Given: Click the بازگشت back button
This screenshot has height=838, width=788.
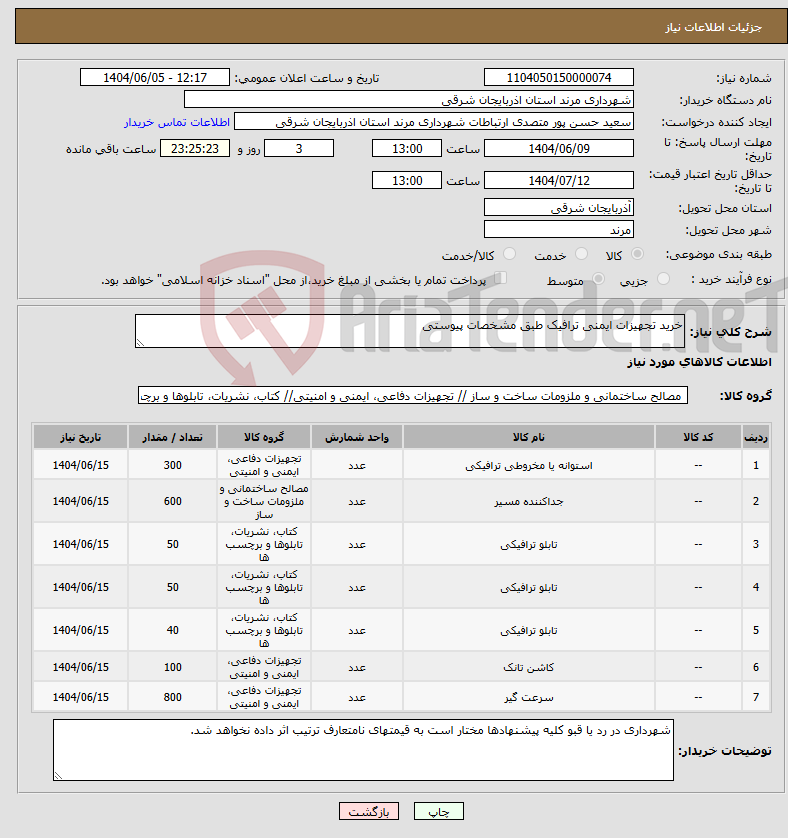Looking at the screenshot, I should tap(369, 811).
